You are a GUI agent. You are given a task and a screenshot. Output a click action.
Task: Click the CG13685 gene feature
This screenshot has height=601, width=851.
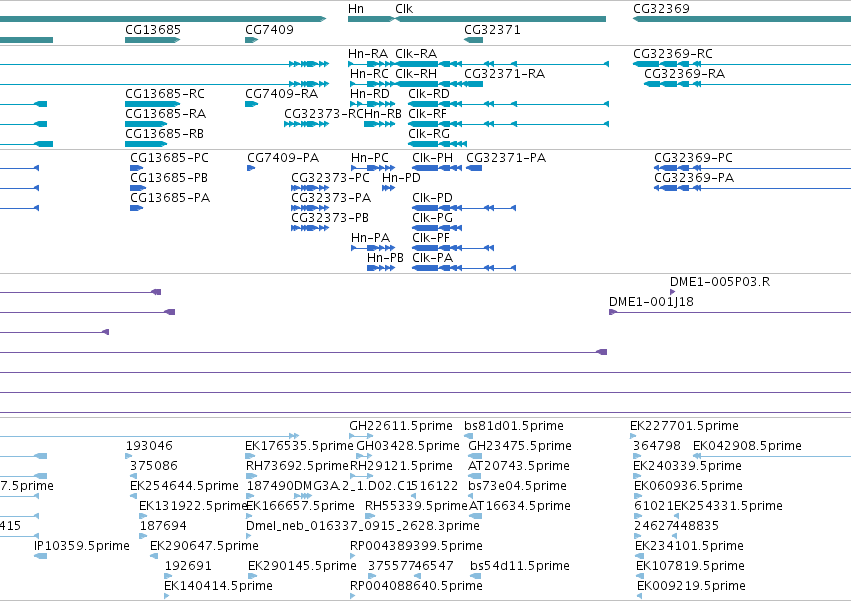tap(153, 40)
